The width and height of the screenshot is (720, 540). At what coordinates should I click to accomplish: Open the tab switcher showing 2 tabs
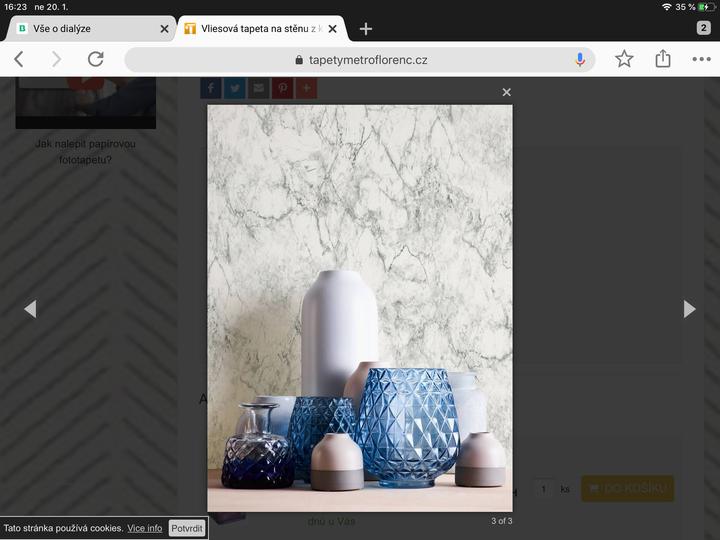tap(703, 28)
